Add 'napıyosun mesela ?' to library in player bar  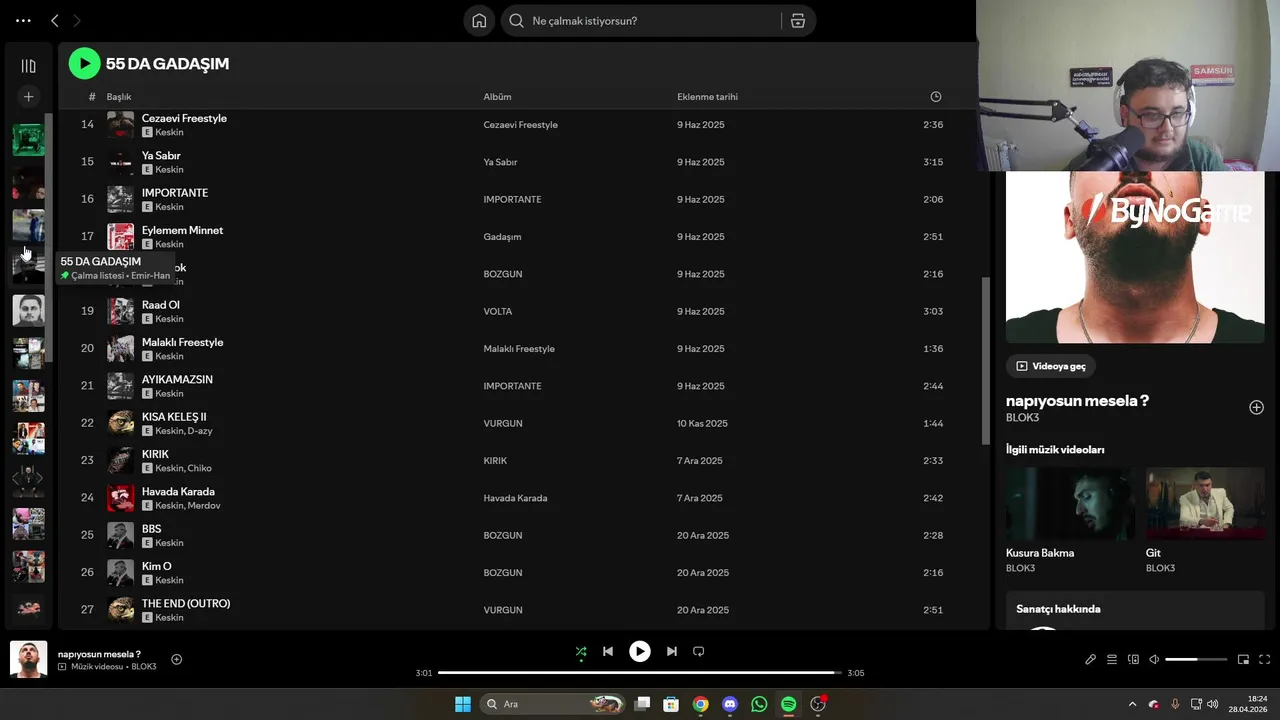tap(177, 659)
